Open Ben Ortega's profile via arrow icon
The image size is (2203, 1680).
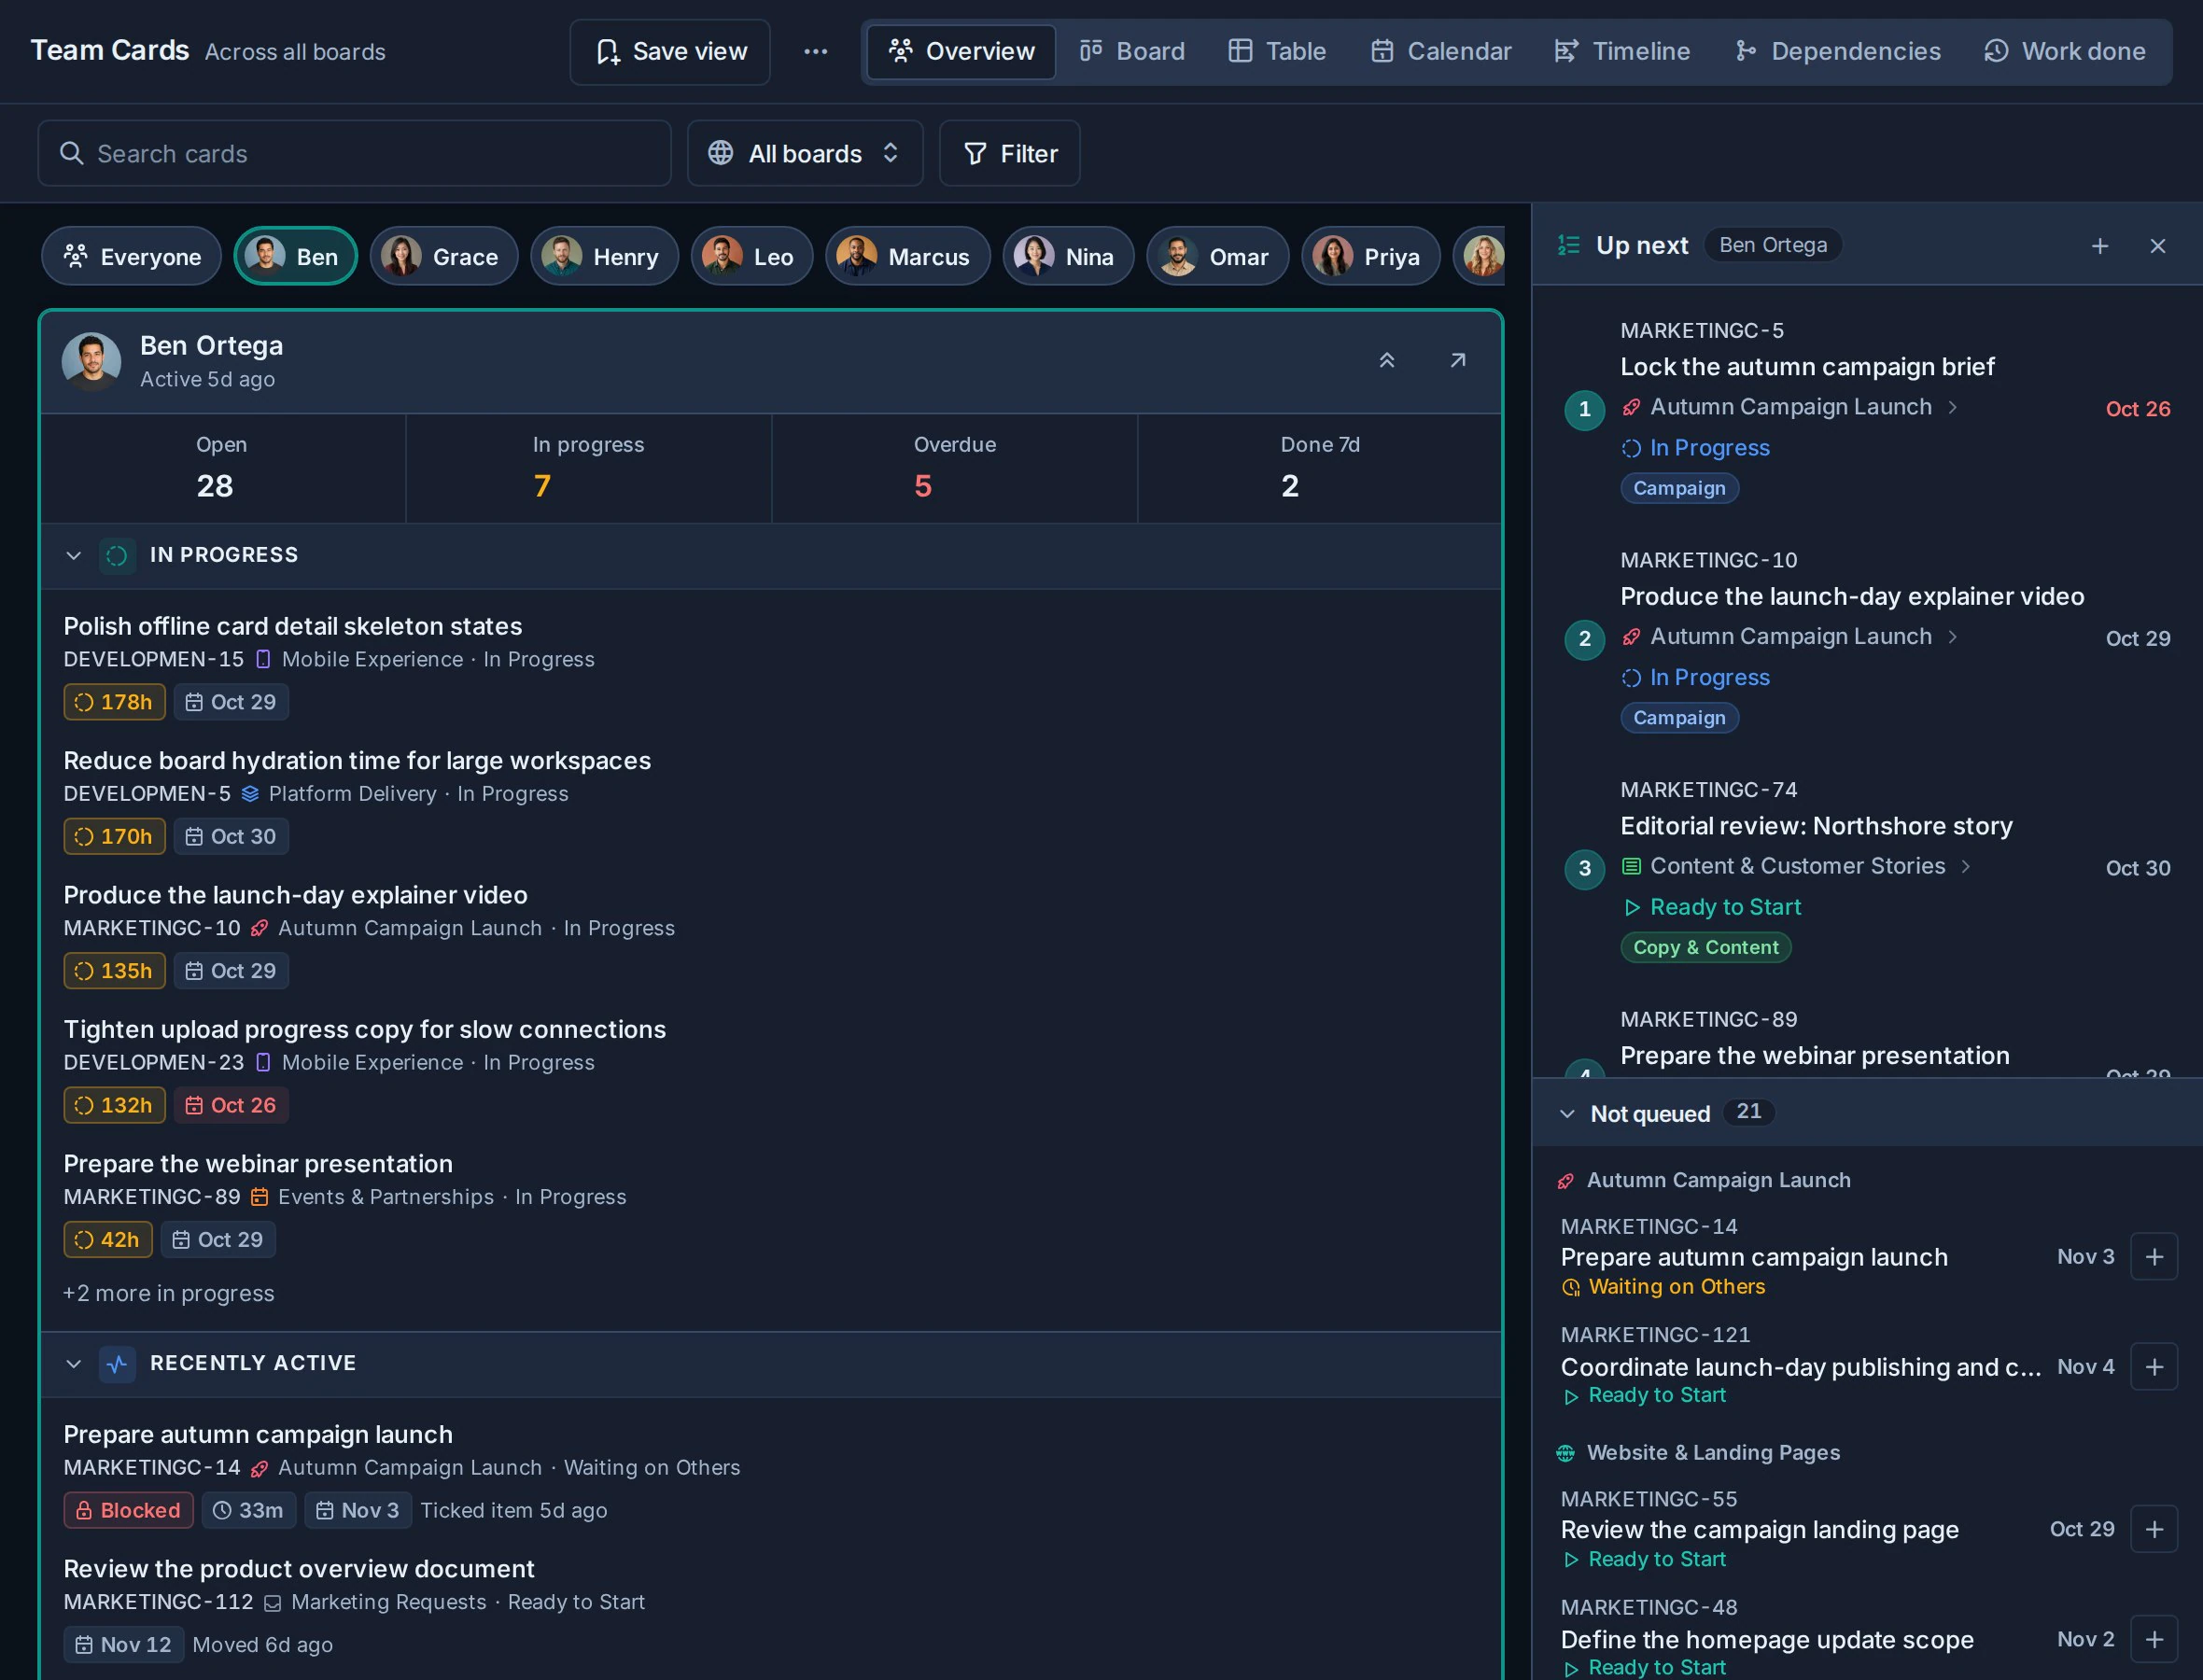point(1458,360)
